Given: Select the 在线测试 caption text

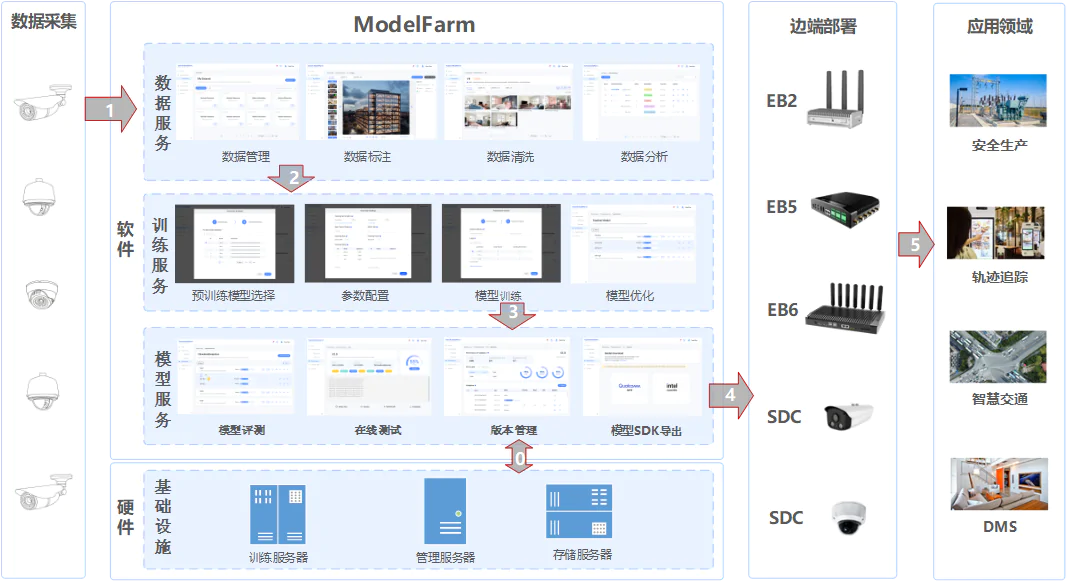Looking at the screenshot, I should (x=378, y=430).
